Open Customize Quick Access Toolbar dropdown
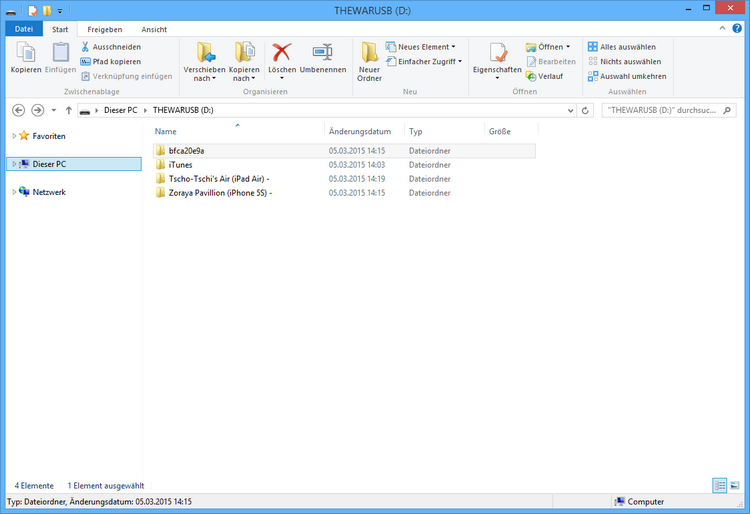Image resolution: width=750 pixels, height=514 pixels. (x=60, y=11)
